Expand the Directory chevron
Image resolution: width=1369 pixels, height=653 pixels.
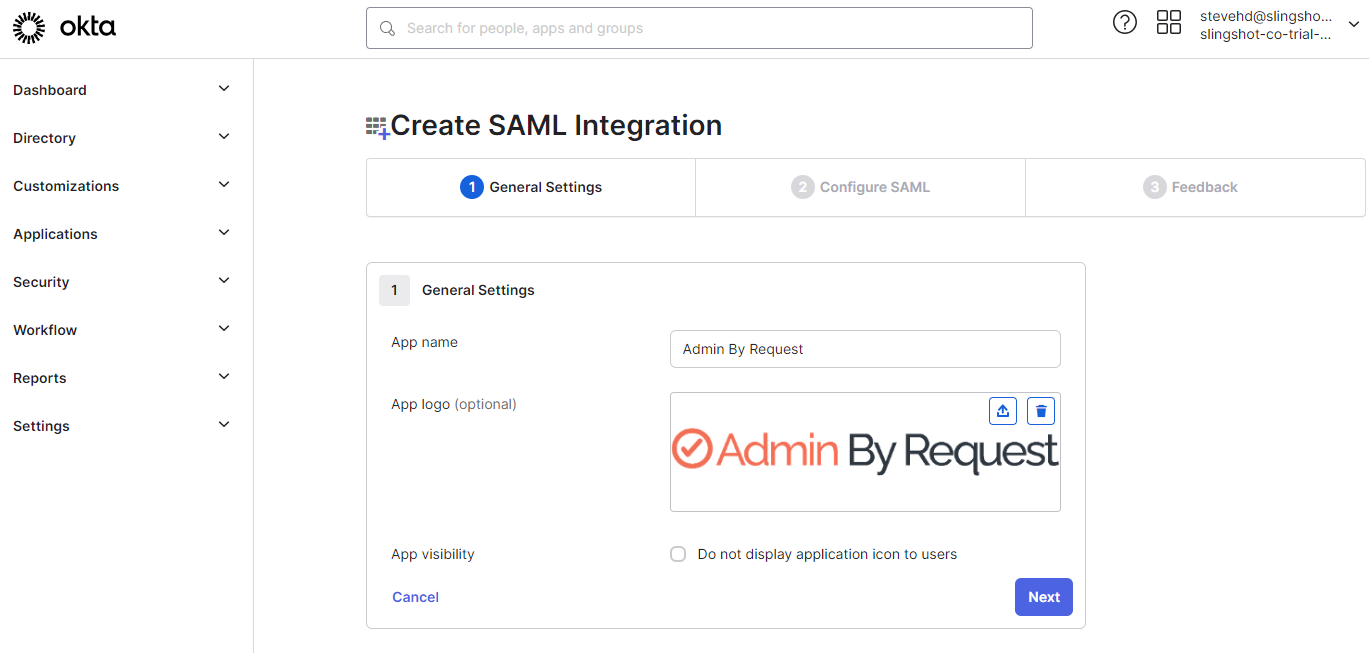click(x=224, y=137)
